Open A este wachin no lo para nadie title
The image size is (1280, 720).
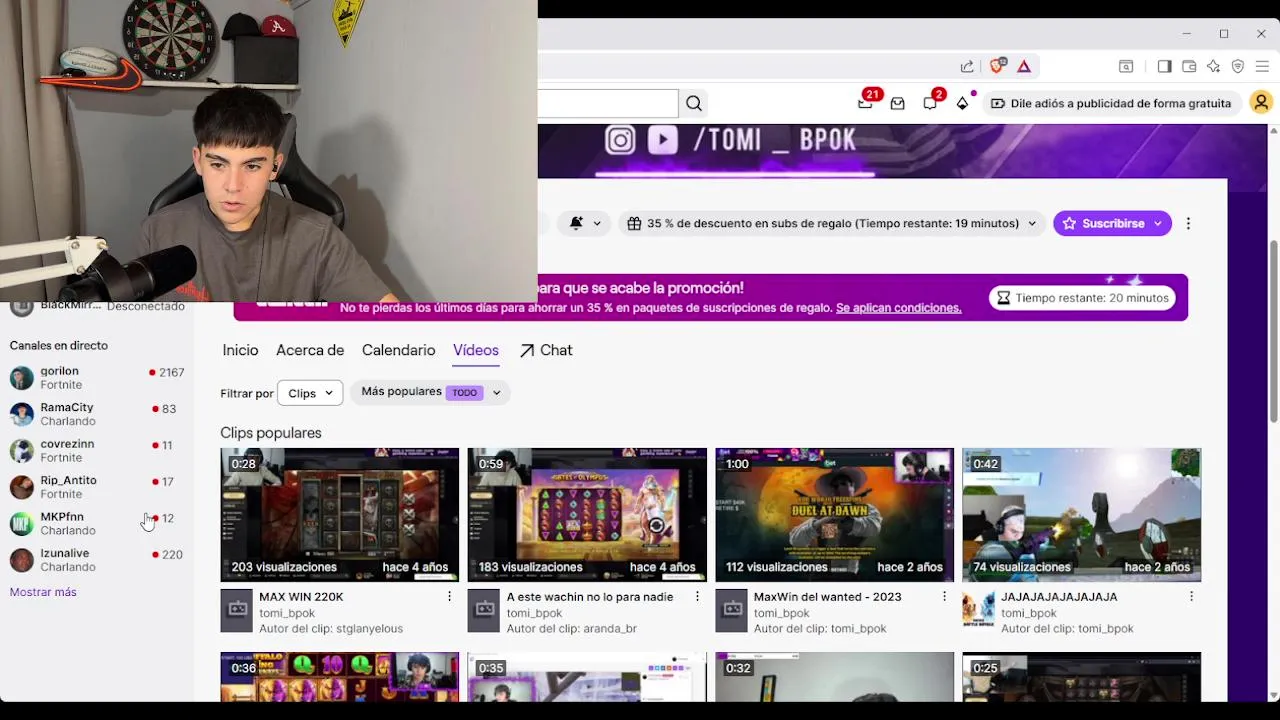tap(590, 596)
